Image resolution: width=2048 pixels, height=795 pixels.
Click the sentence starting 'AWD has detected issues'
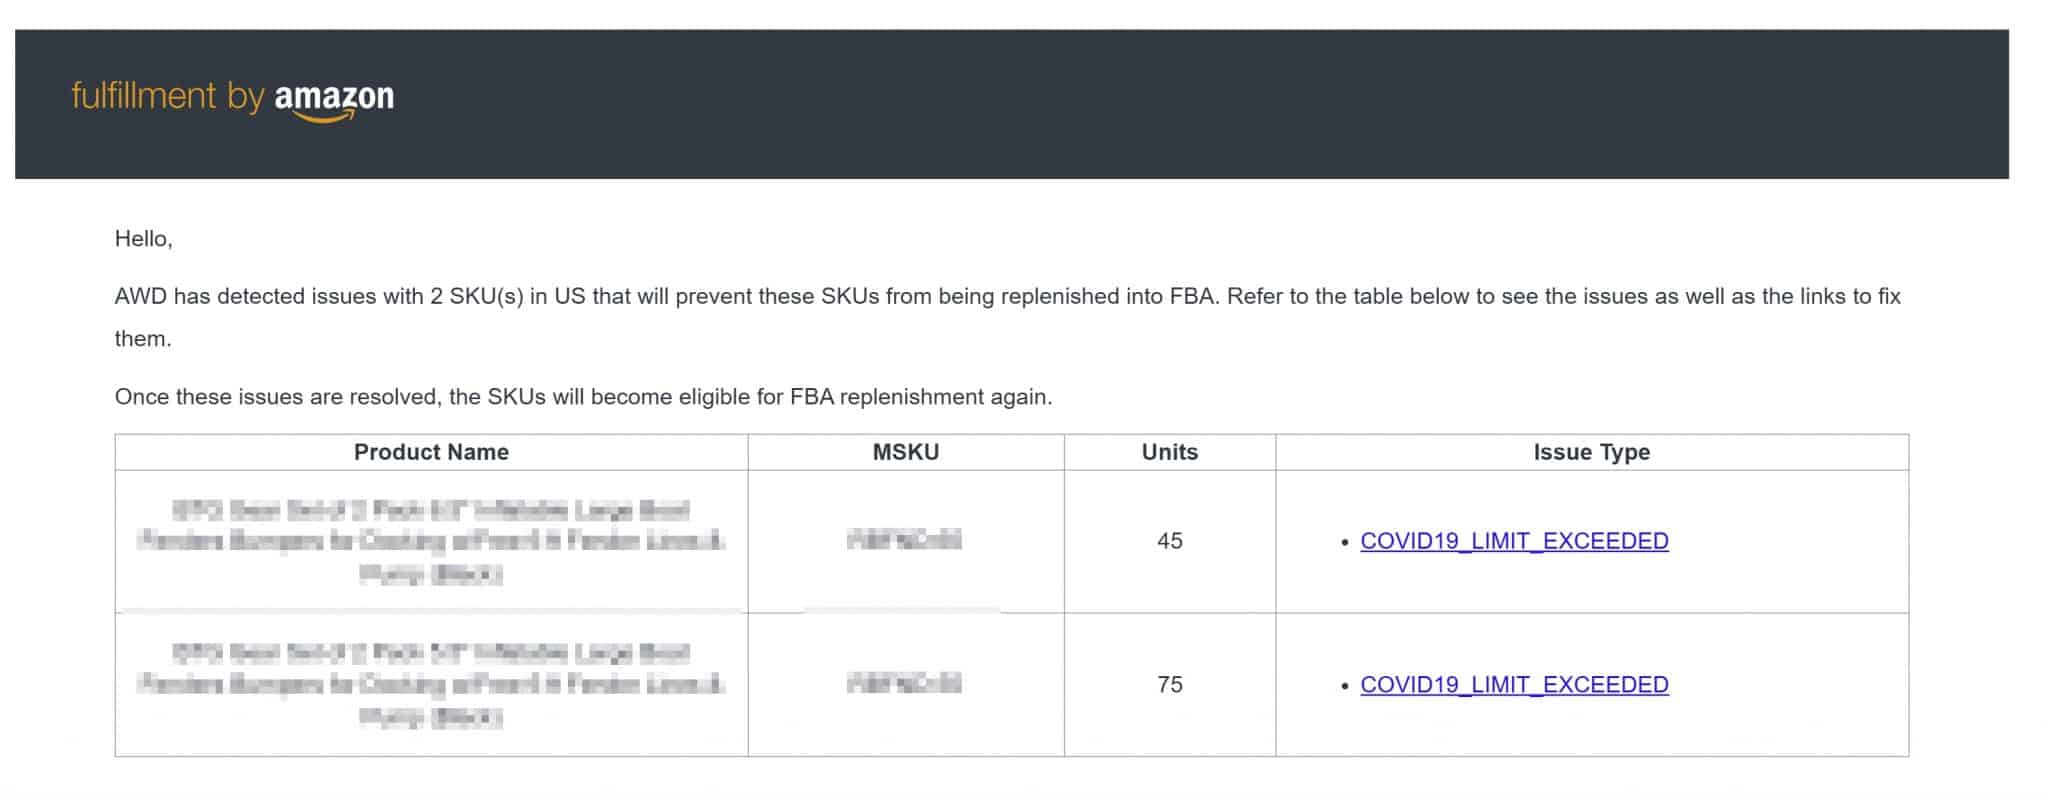coord(1007,317)
